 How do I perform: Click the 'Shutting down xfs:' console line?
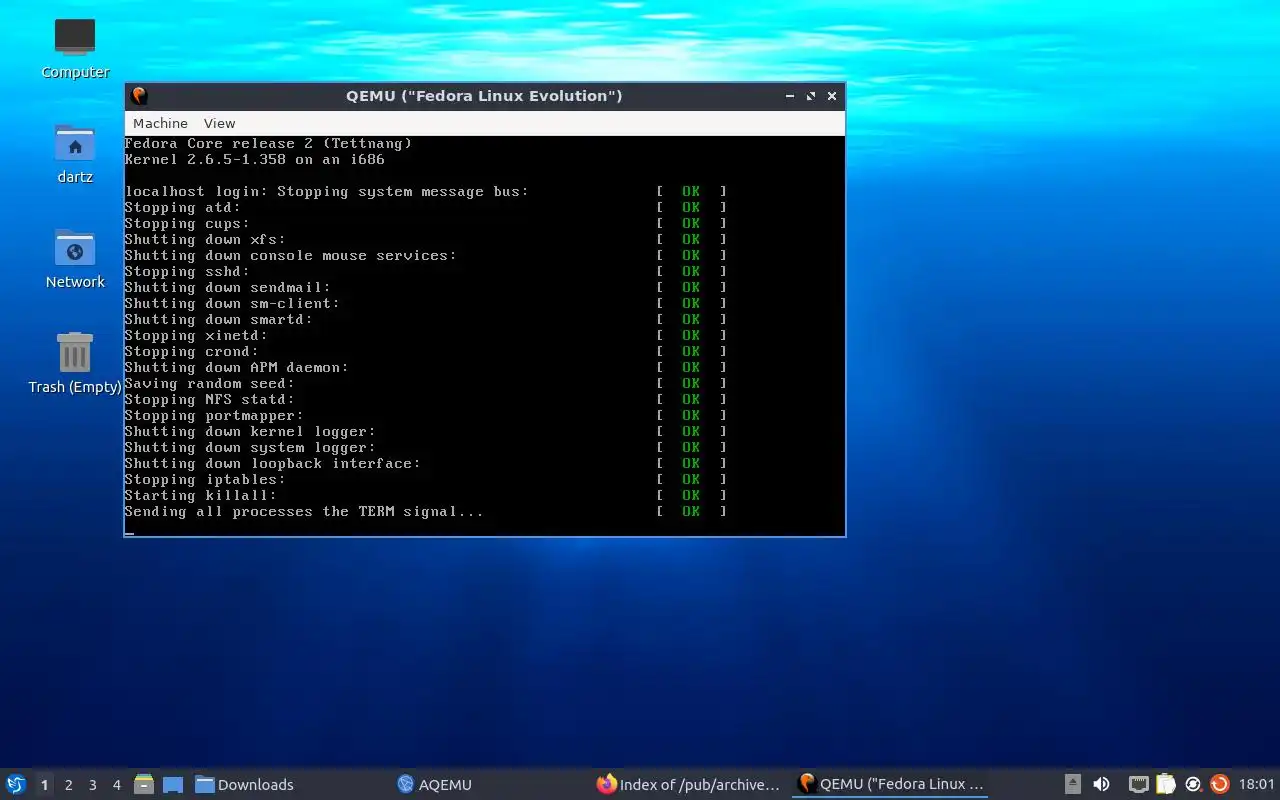205,239
